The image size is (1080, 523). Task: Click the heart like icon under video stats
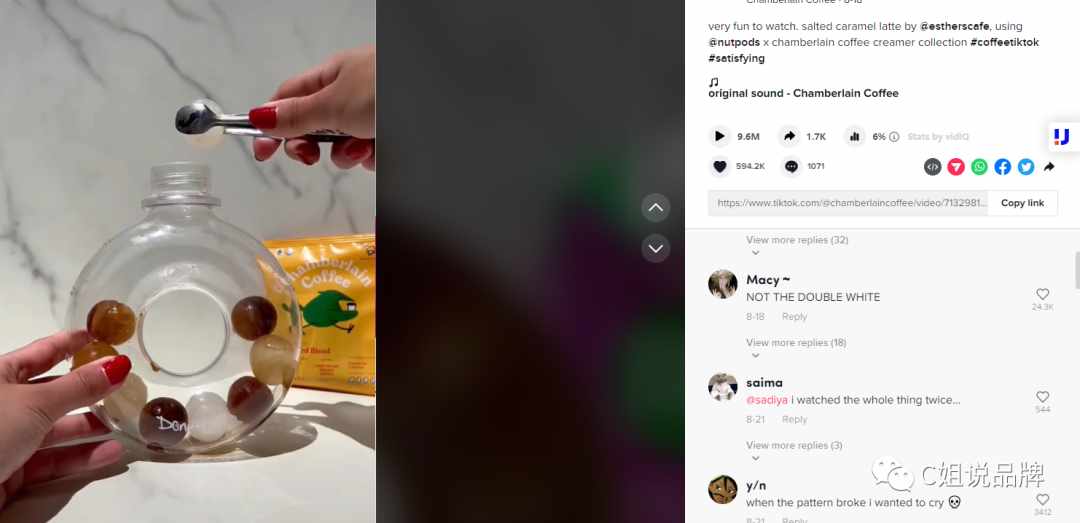click(719, 166)
